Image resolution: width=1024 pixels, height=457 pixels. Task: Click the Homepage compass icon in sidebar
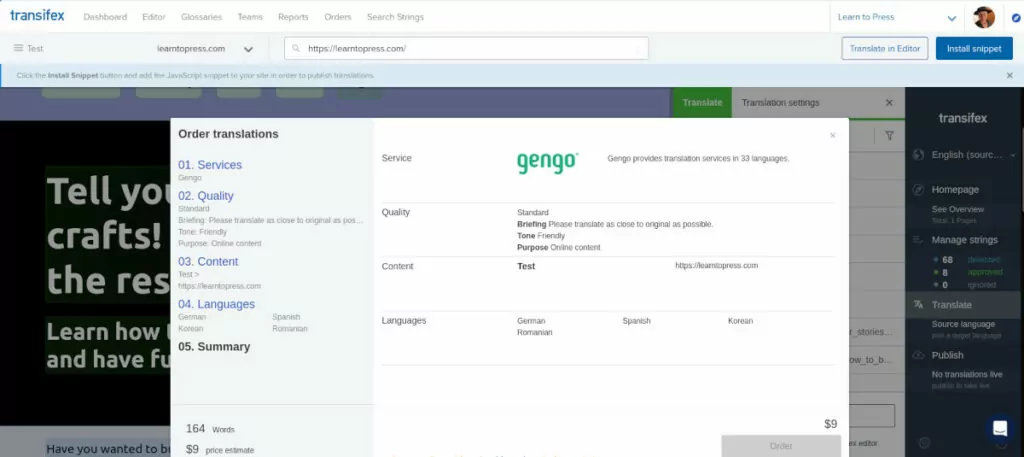(918, 189)
